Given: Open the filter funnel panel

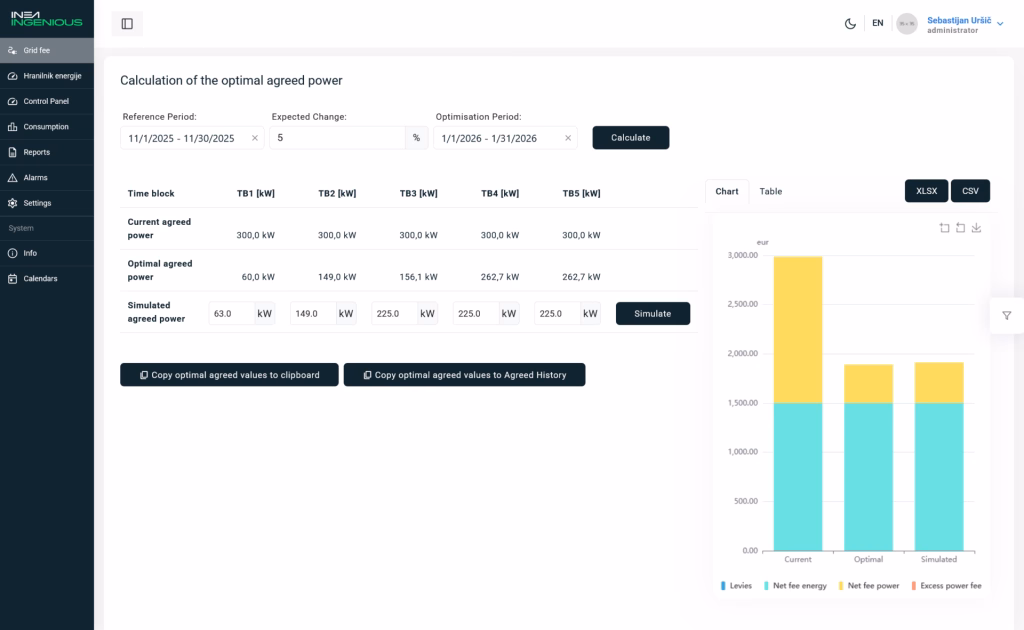Looking at the screenshot, I should [1006, 315].
